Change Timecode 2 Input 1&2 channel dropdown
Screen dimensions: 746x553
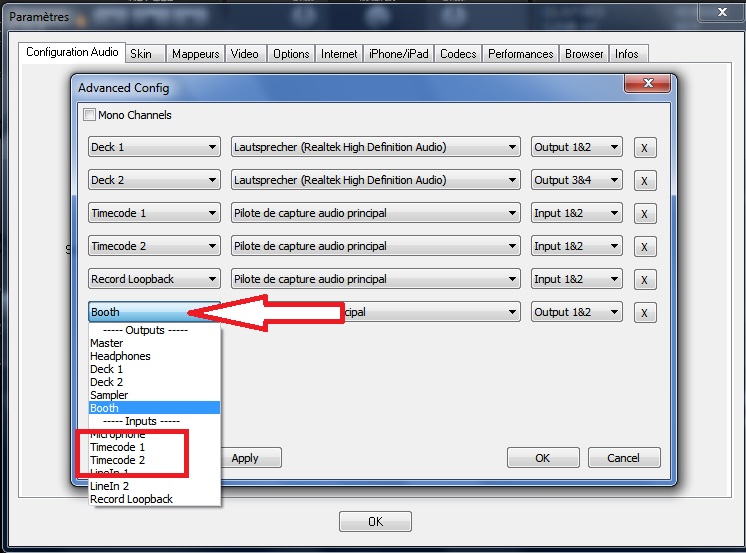577,246
